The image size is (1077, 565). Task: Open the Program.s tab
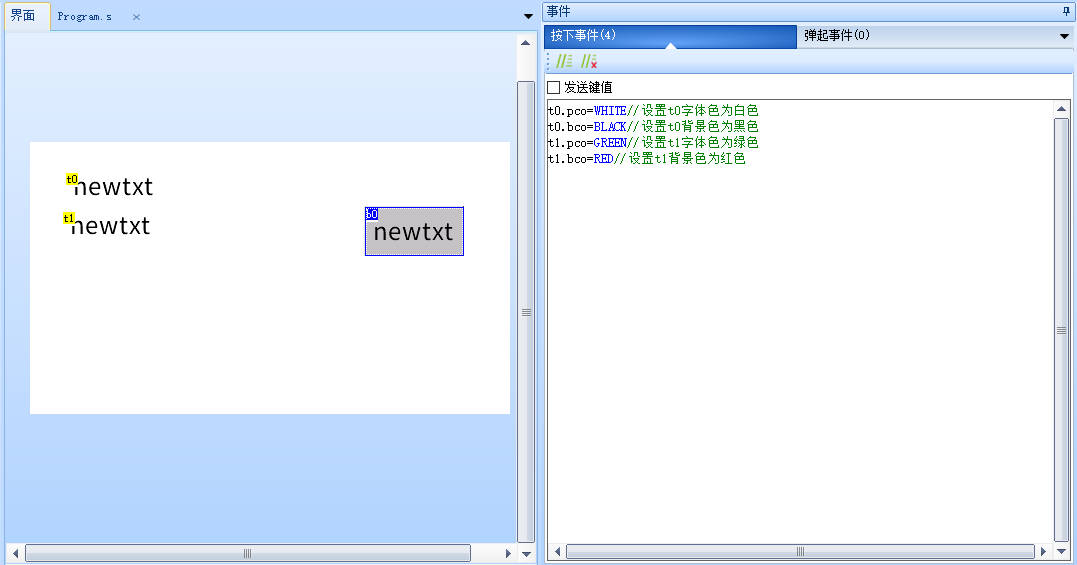tap(85, 17)
